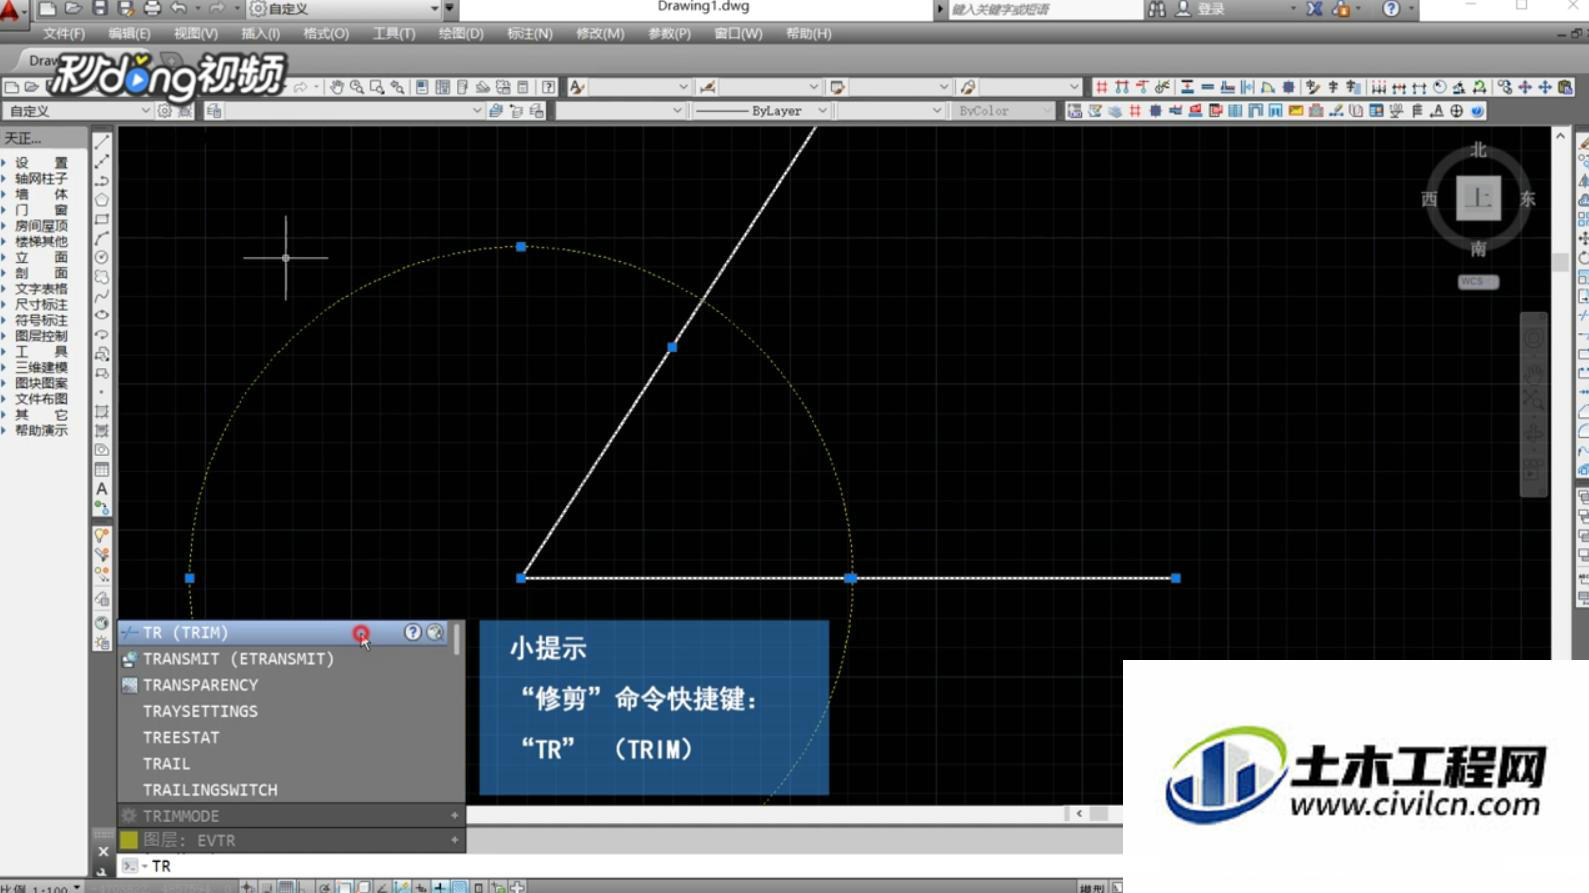Click the horizontal scrollbar left arrow
This screenshot has width=1589, height=893.
click(x=1079, y=814)
